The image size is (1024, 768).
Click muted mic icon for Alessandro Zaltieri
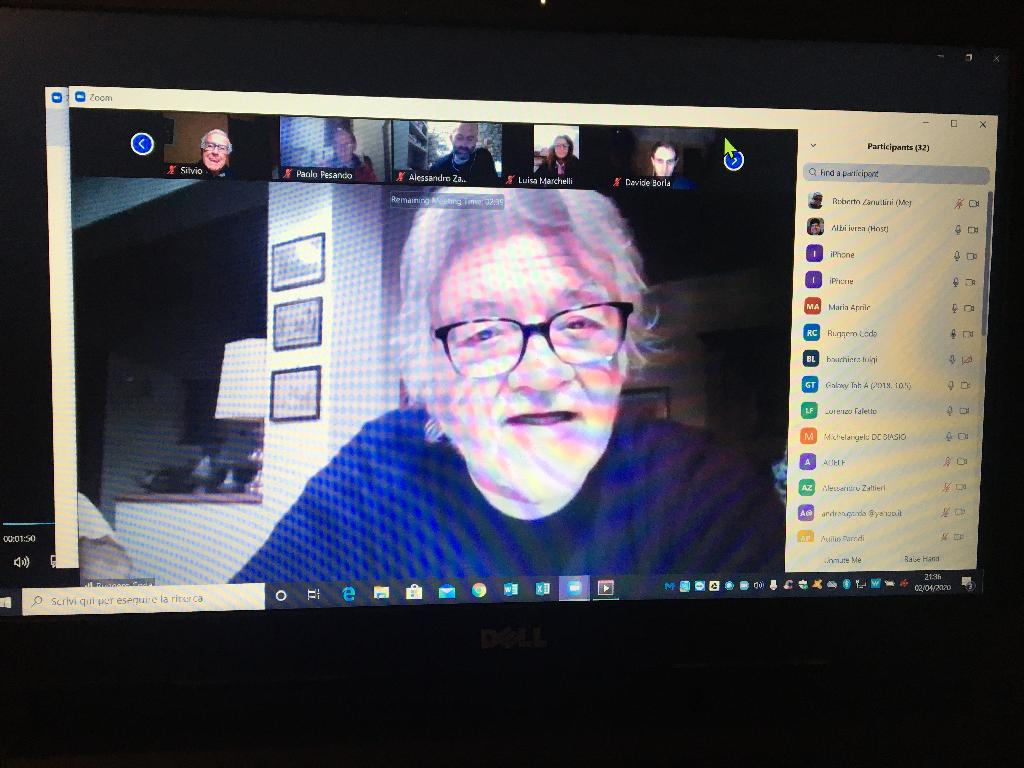(x=946, y=487)
